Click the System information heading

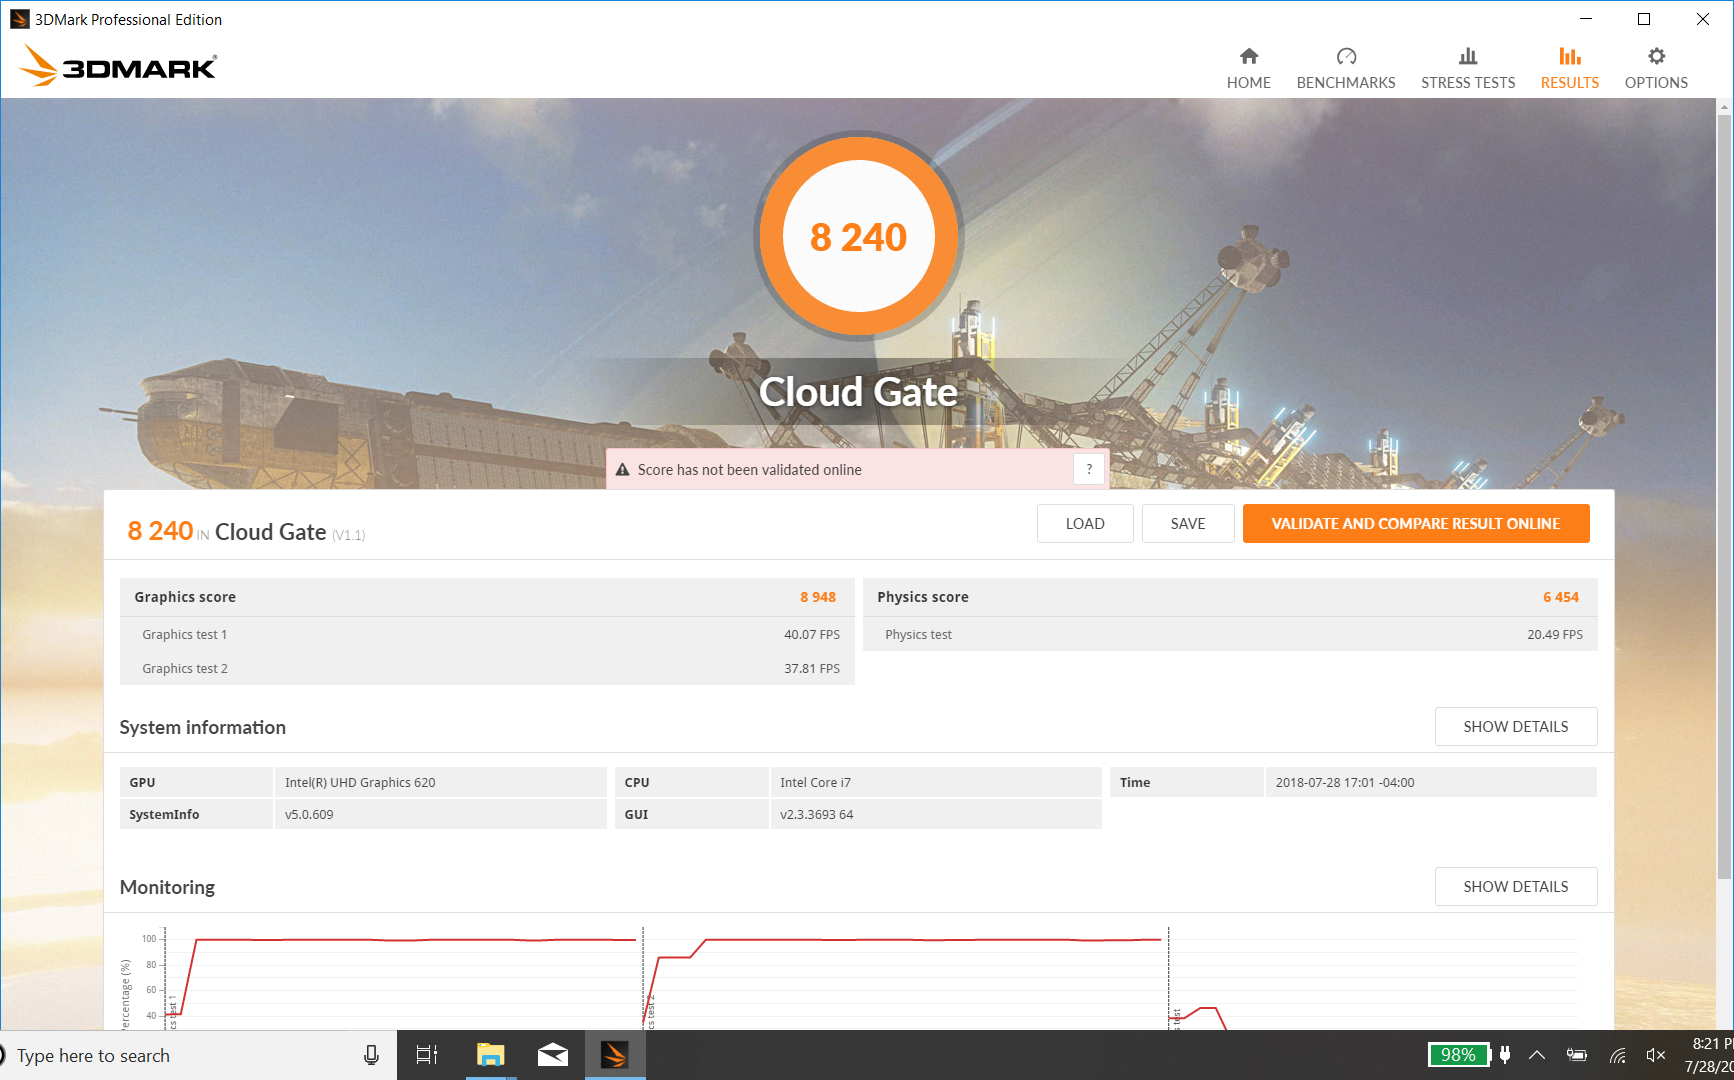[203, 728]
